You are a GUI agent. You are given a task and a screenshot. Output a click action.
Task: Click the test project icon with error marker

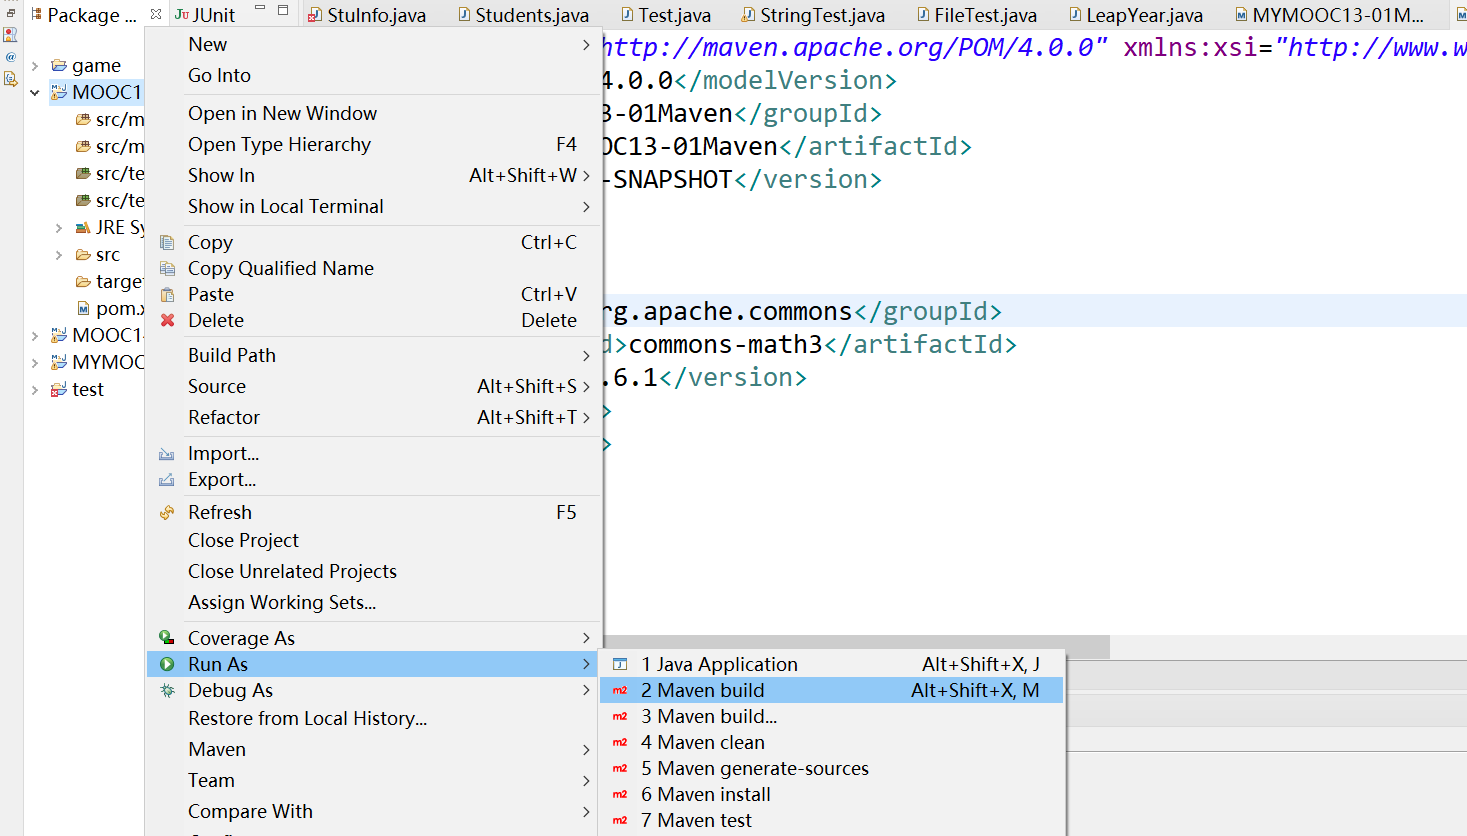(x=59, y=390)
